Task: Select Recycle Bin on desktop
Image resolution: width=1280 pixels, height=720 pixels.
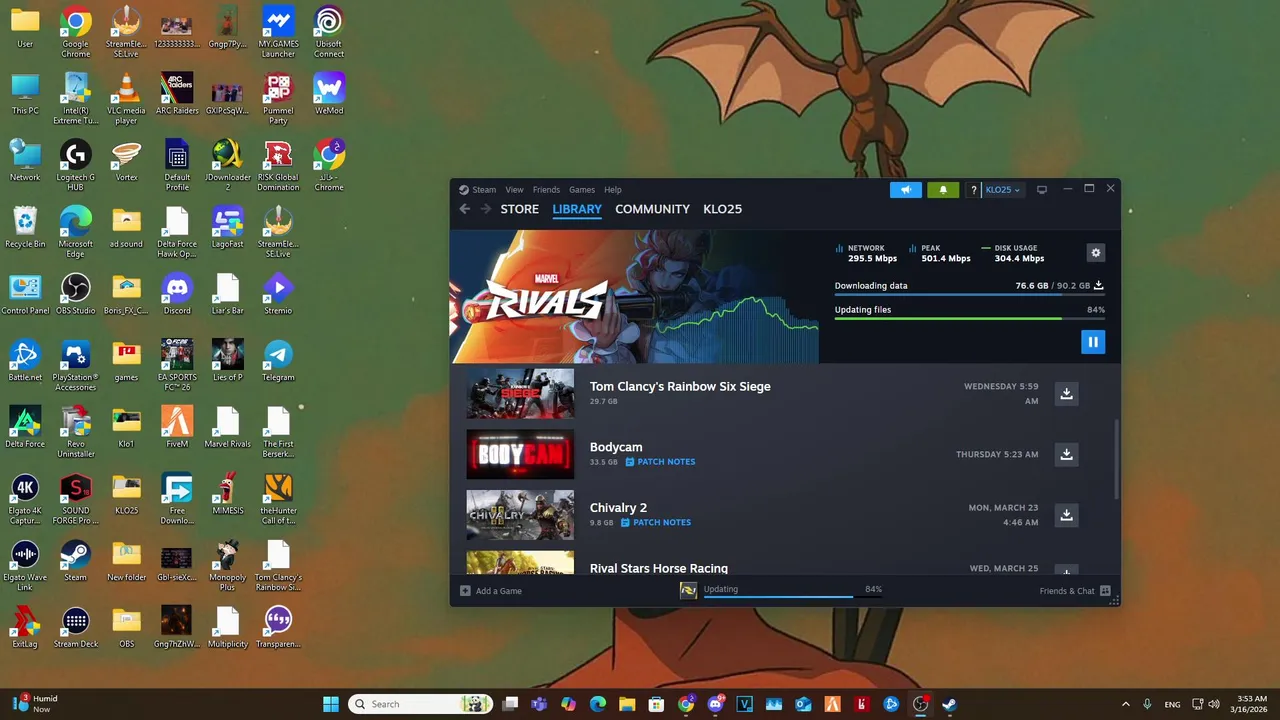Action: [25, 228]
